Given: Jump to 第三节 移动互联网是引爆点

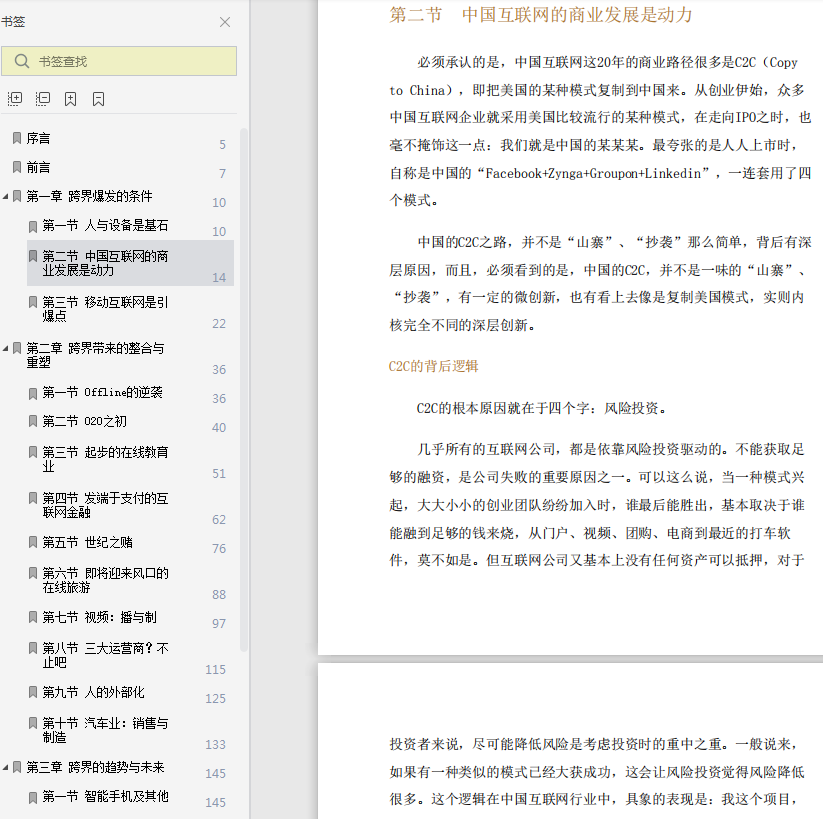Looking at the screenshot, I should [105, 307].
